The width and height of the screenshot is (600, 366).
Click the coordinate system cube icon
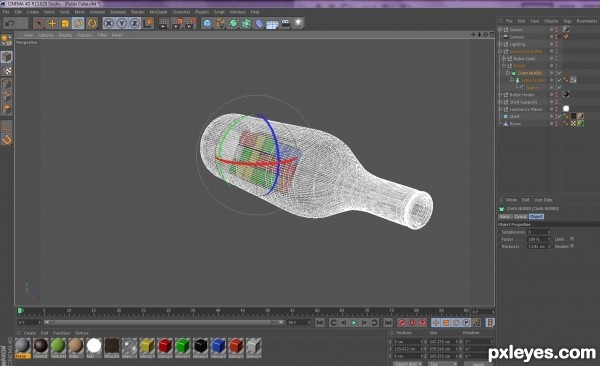pyautogui.click(x=148, y=23)
